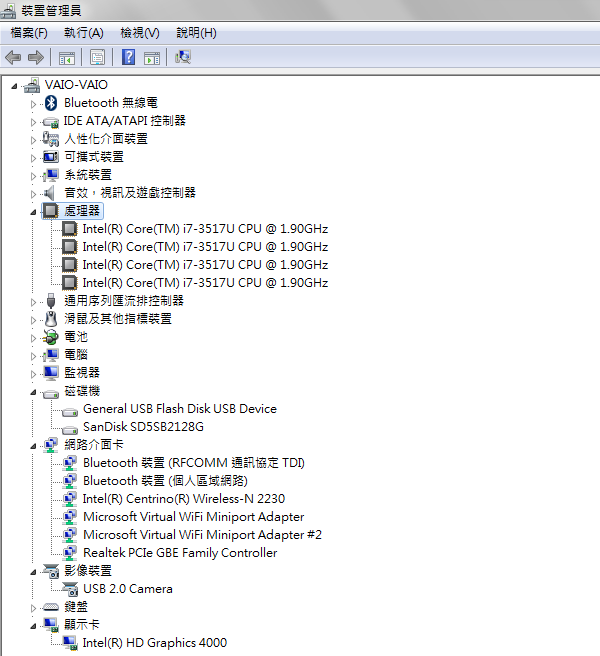Select Bluetooth 裝置 (RFCOMM 通訊協定 TDI)

coord(194,463)
